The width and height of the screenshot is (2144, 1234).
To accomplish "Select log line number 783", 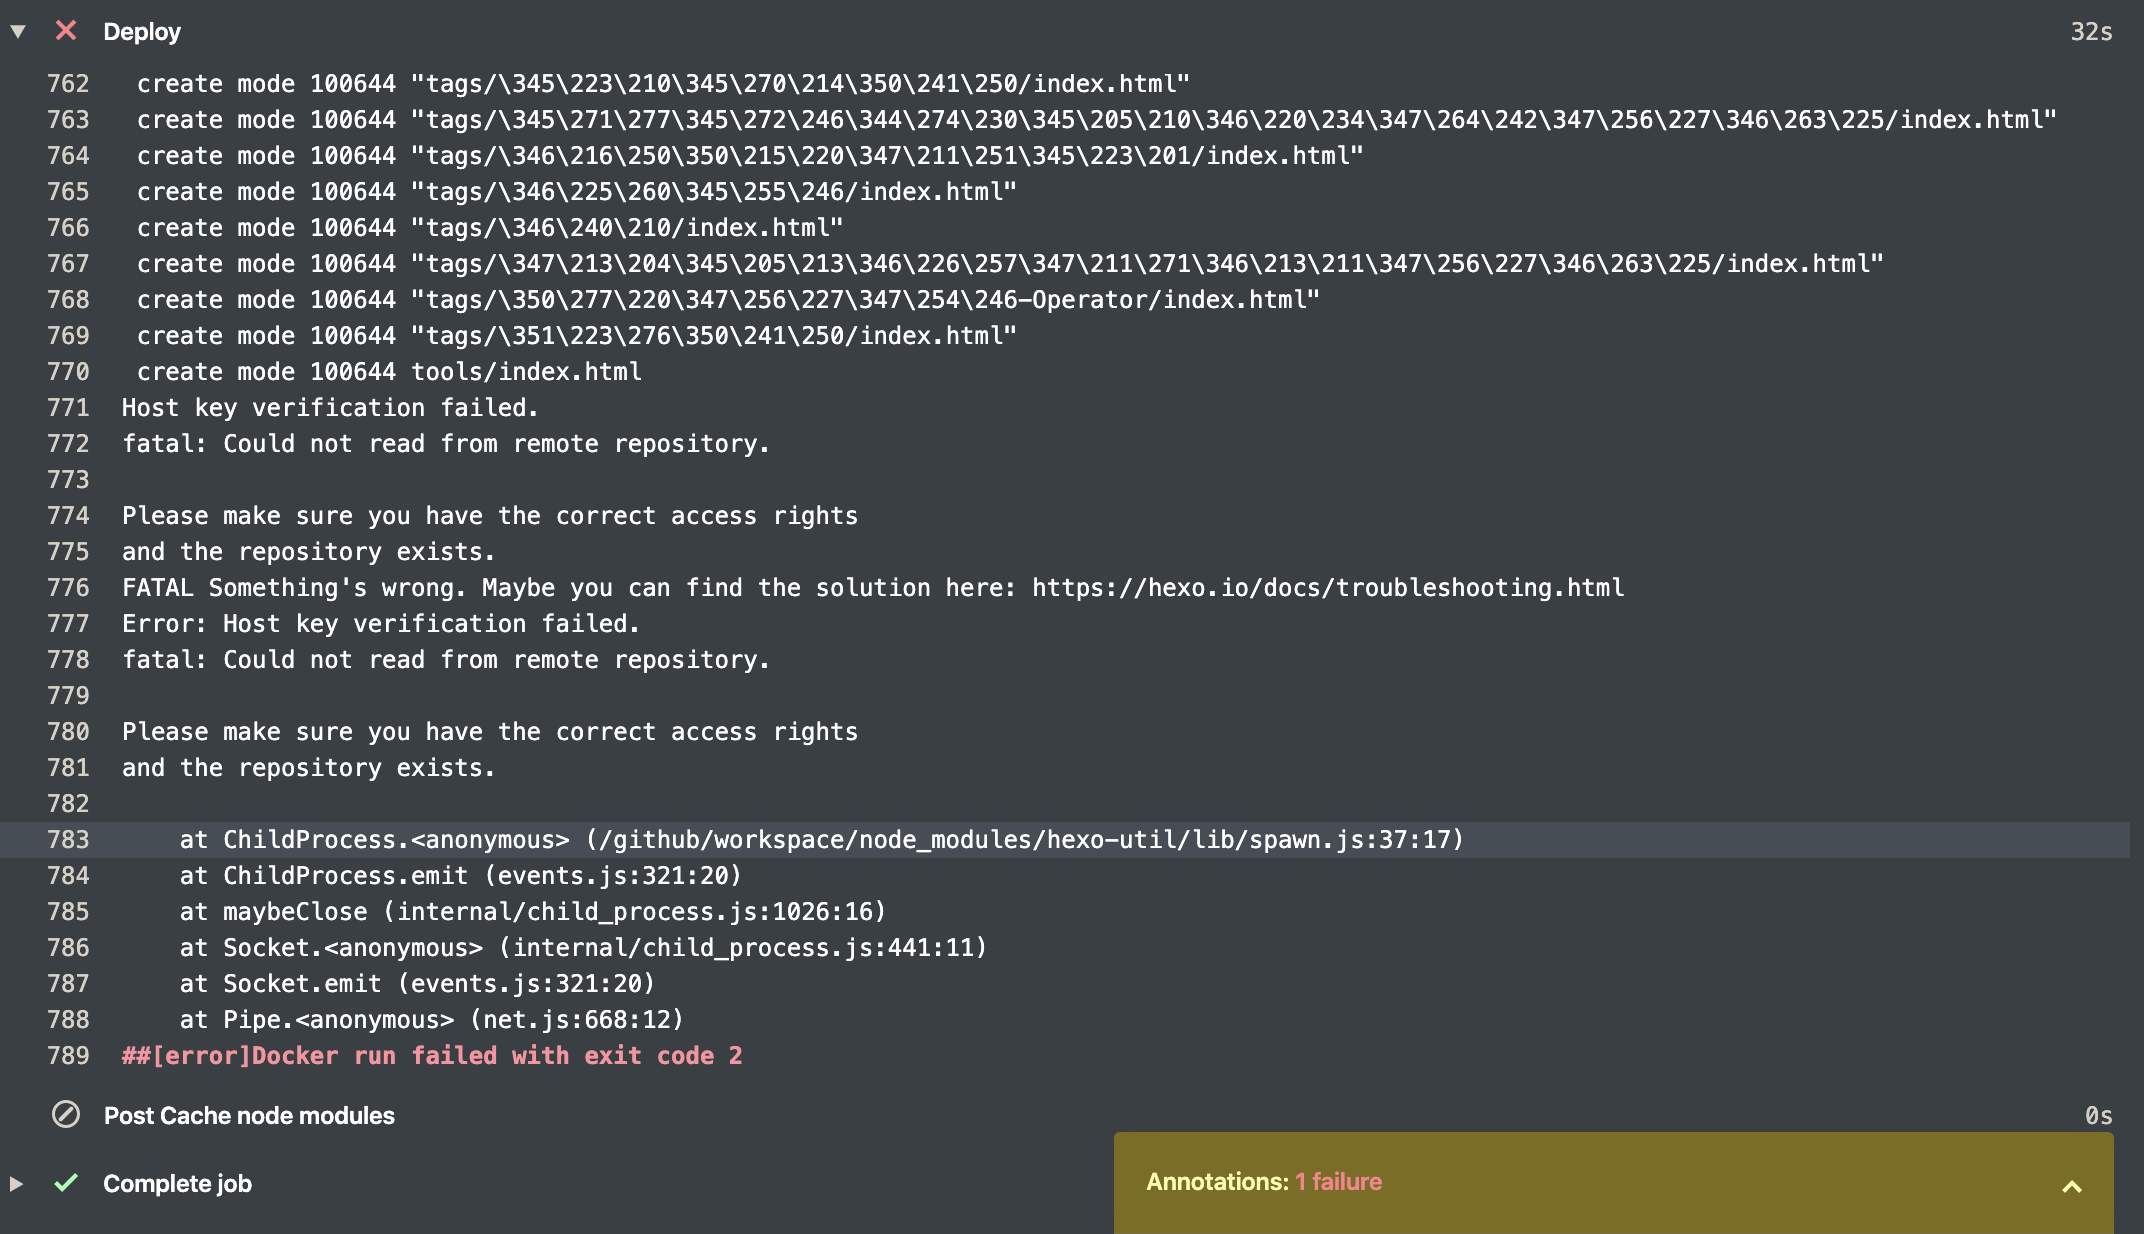I will click(68, 840).
